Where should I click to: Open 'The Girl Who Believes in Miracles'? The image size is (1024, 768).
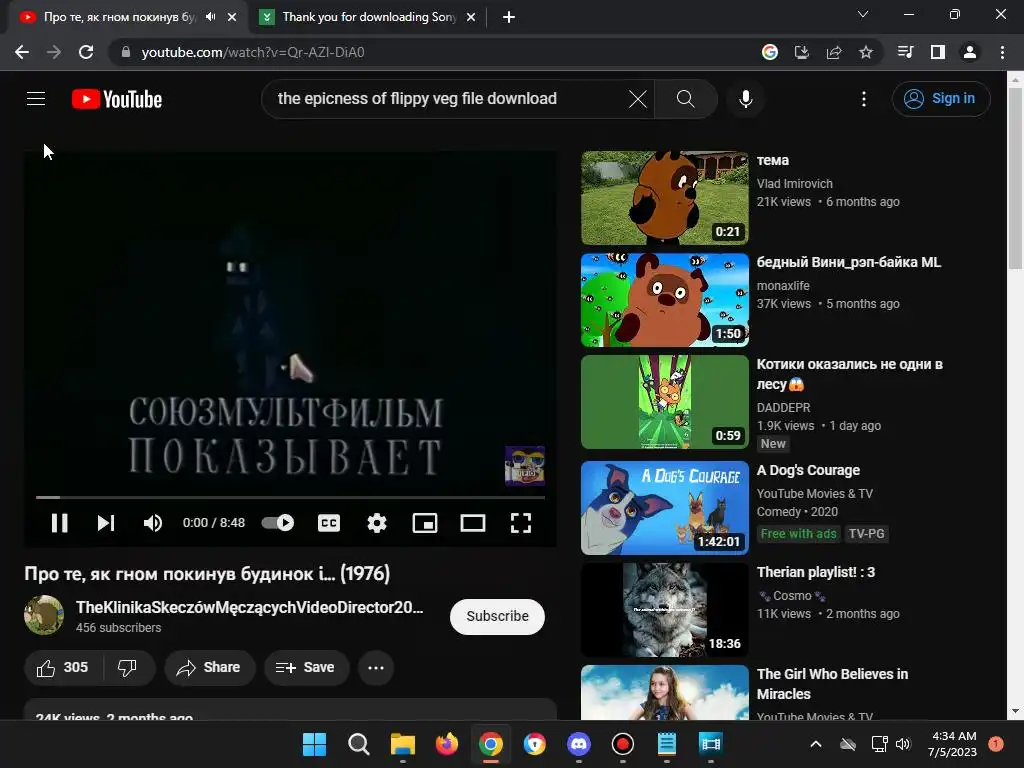pyautogui.click(x=832, y=684)
